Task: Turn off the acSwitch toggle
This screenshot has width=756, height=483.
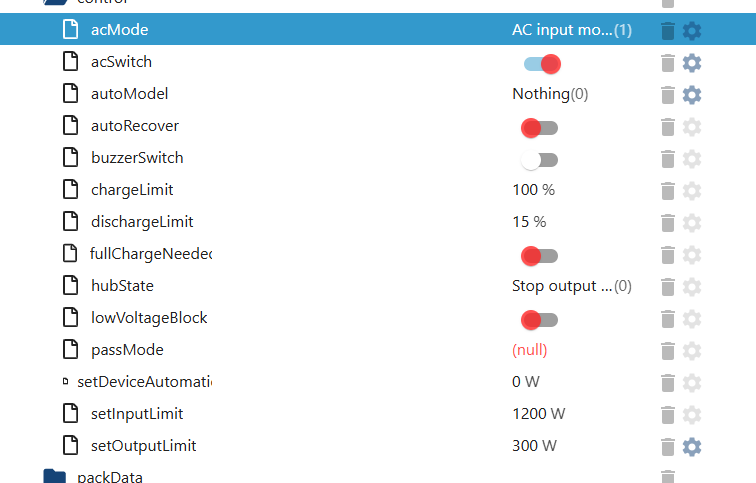Action: point(541,64)
